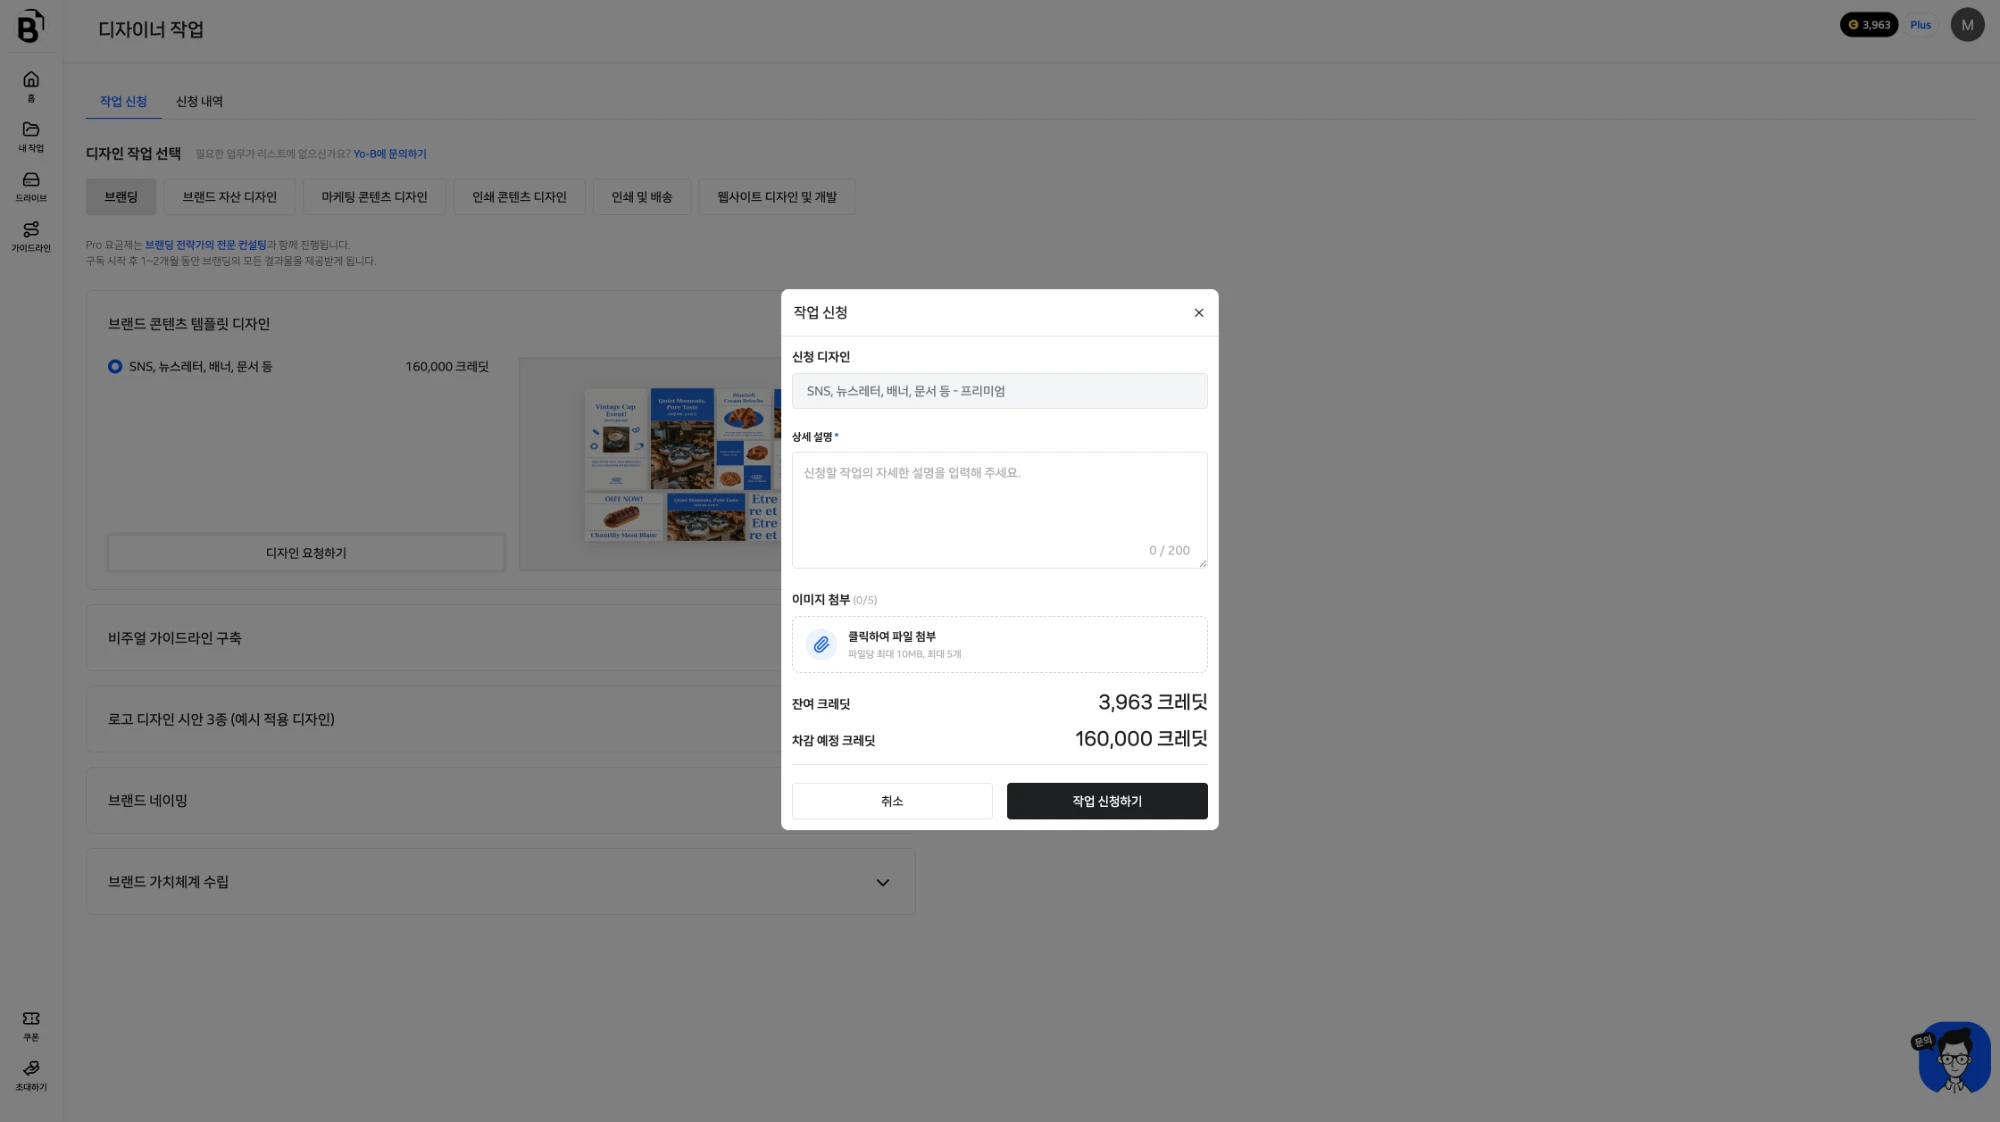
Task: Click the Plus plan badge
Action: (x=1920, y=25)
